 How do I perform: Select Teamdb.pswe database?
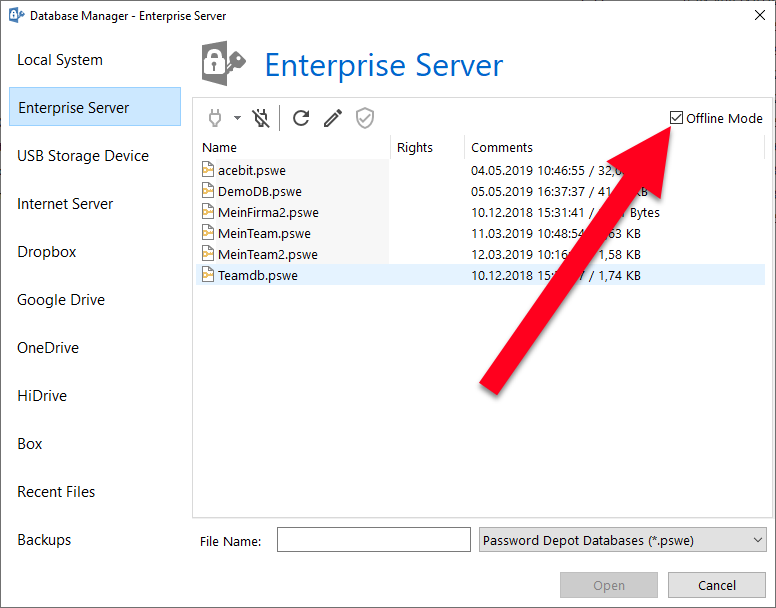(x=481, y=275)
